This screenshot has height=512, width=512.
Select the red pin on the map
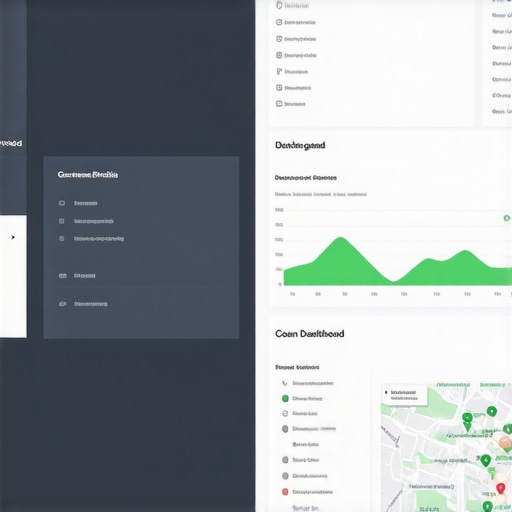[500, 489]
